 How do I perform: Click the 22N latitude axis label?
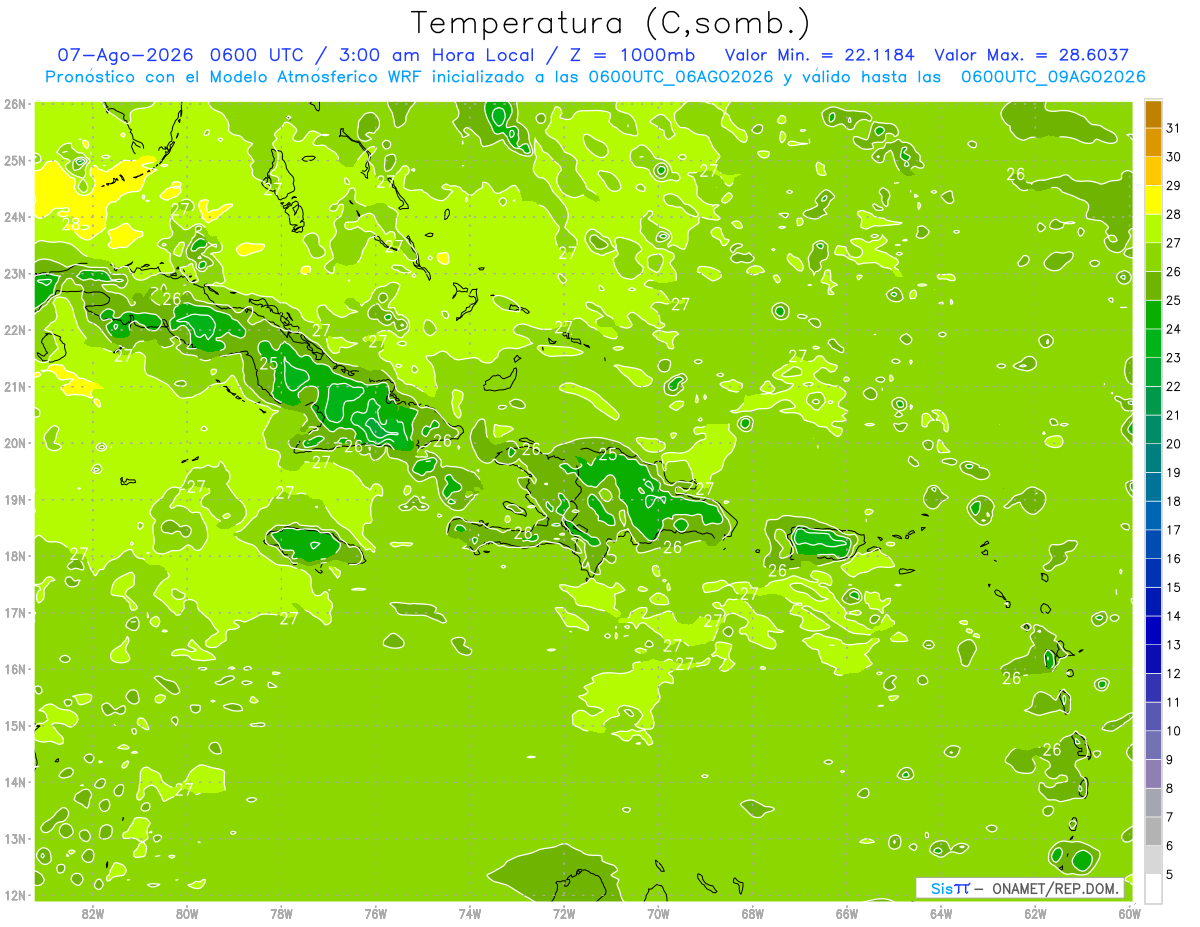click(x=15, y=330)
